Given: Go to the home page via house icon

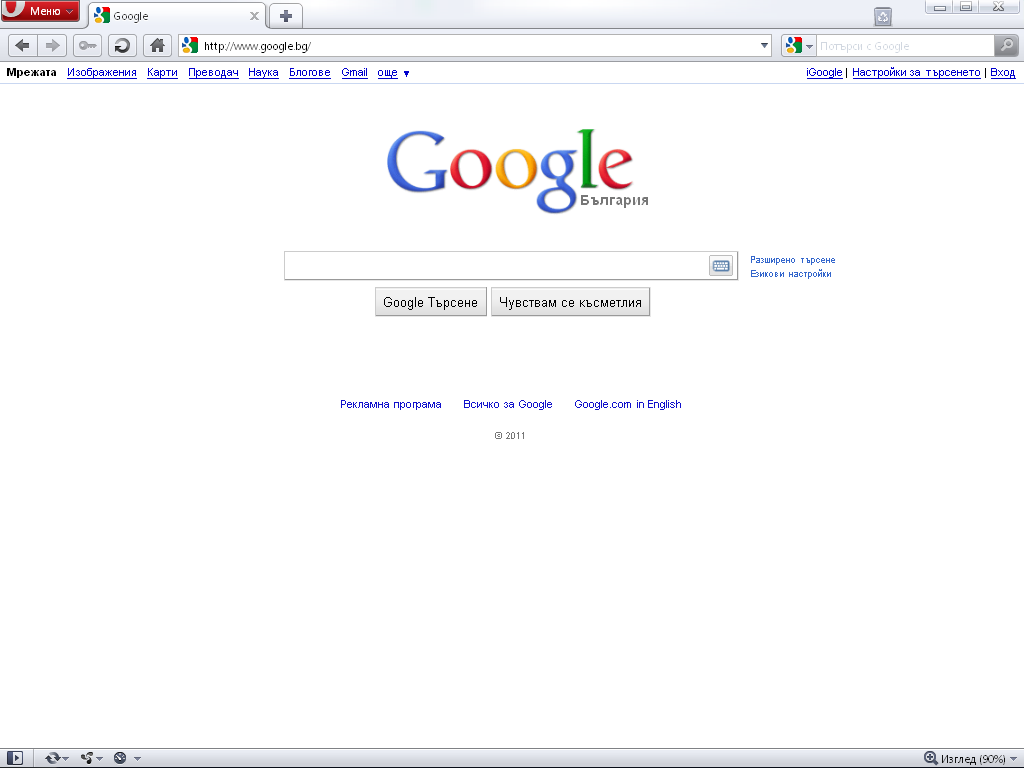Looking at the screenshot, I should (x=157, y=46).
